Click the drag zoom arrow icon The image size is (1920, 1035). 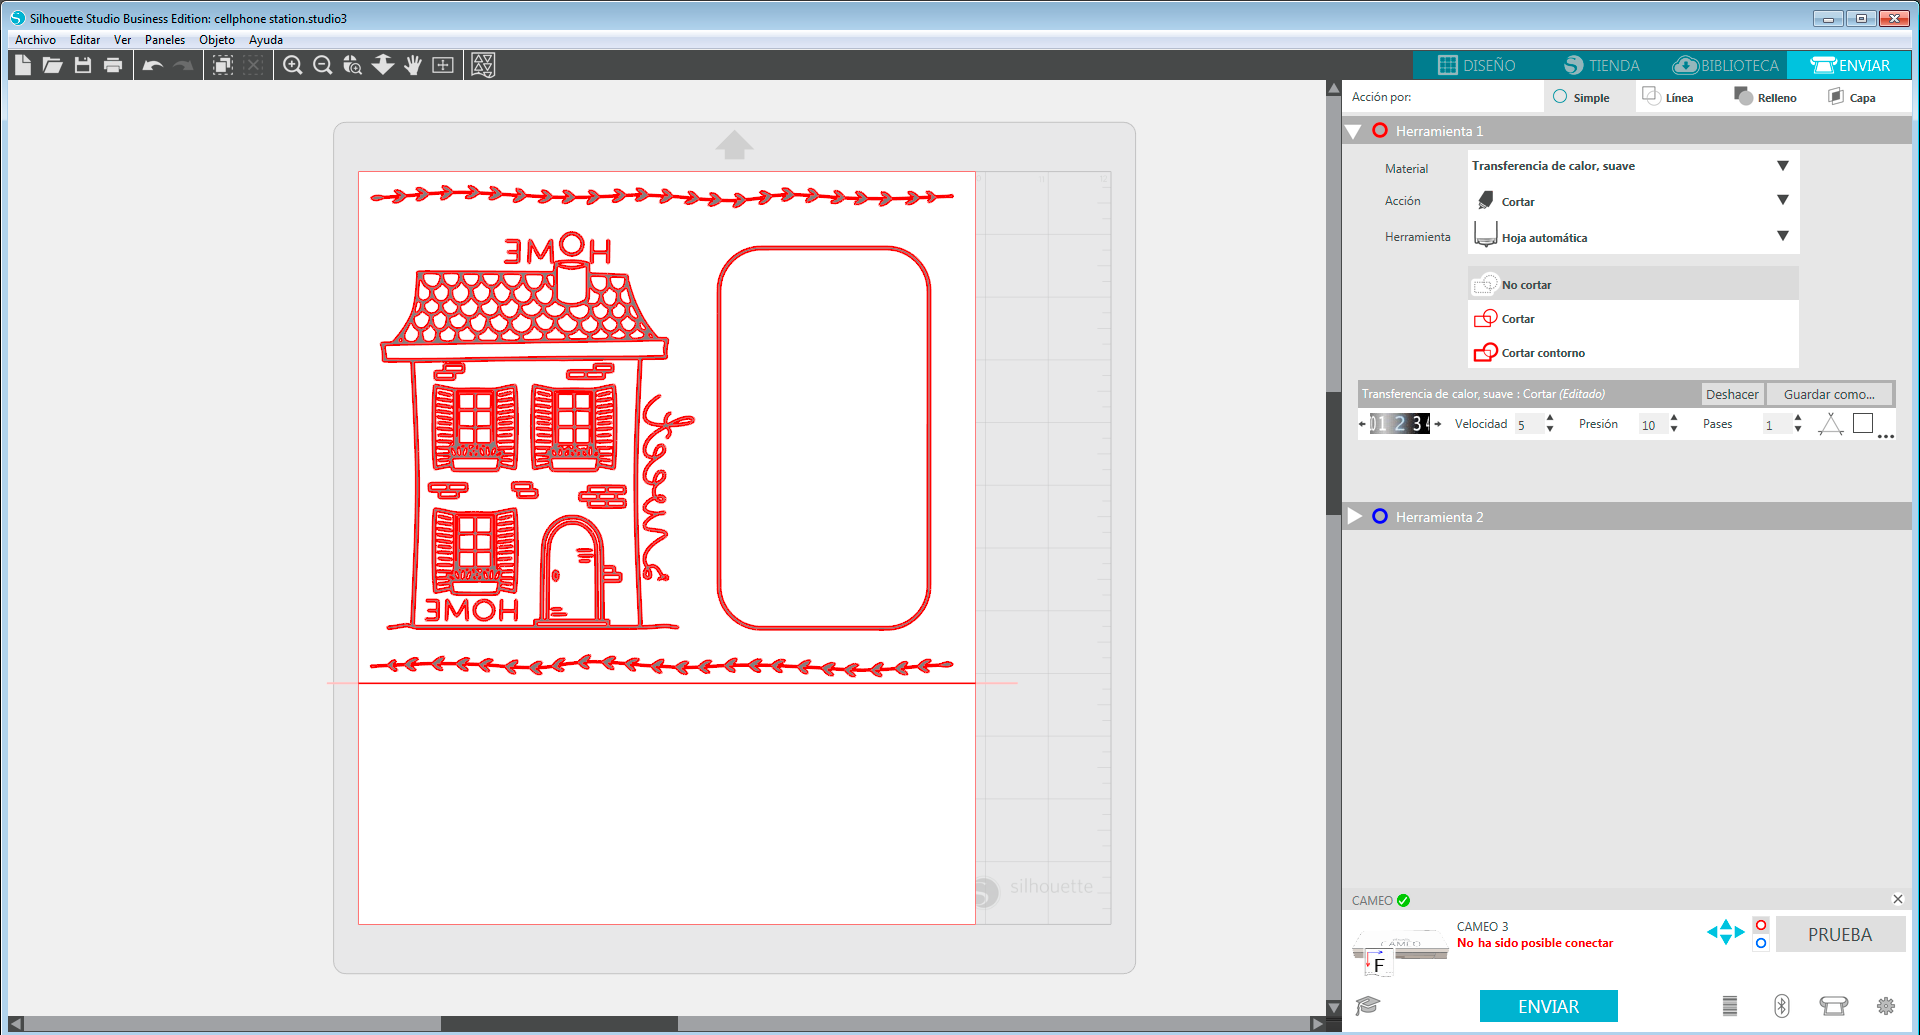click(x=383, y=65)
